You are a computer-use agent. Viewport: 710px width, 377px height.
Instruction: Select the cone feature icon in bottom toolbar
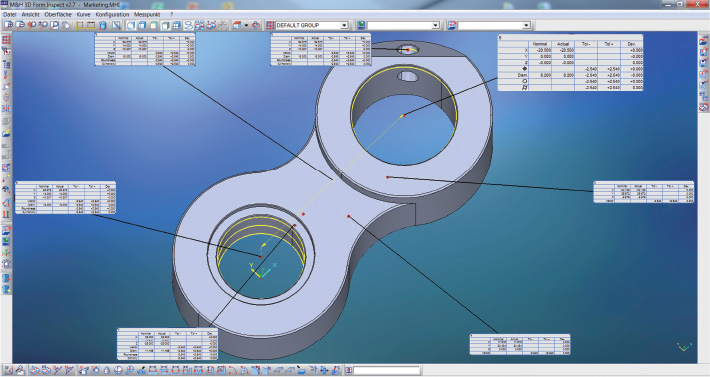[106, 370]
